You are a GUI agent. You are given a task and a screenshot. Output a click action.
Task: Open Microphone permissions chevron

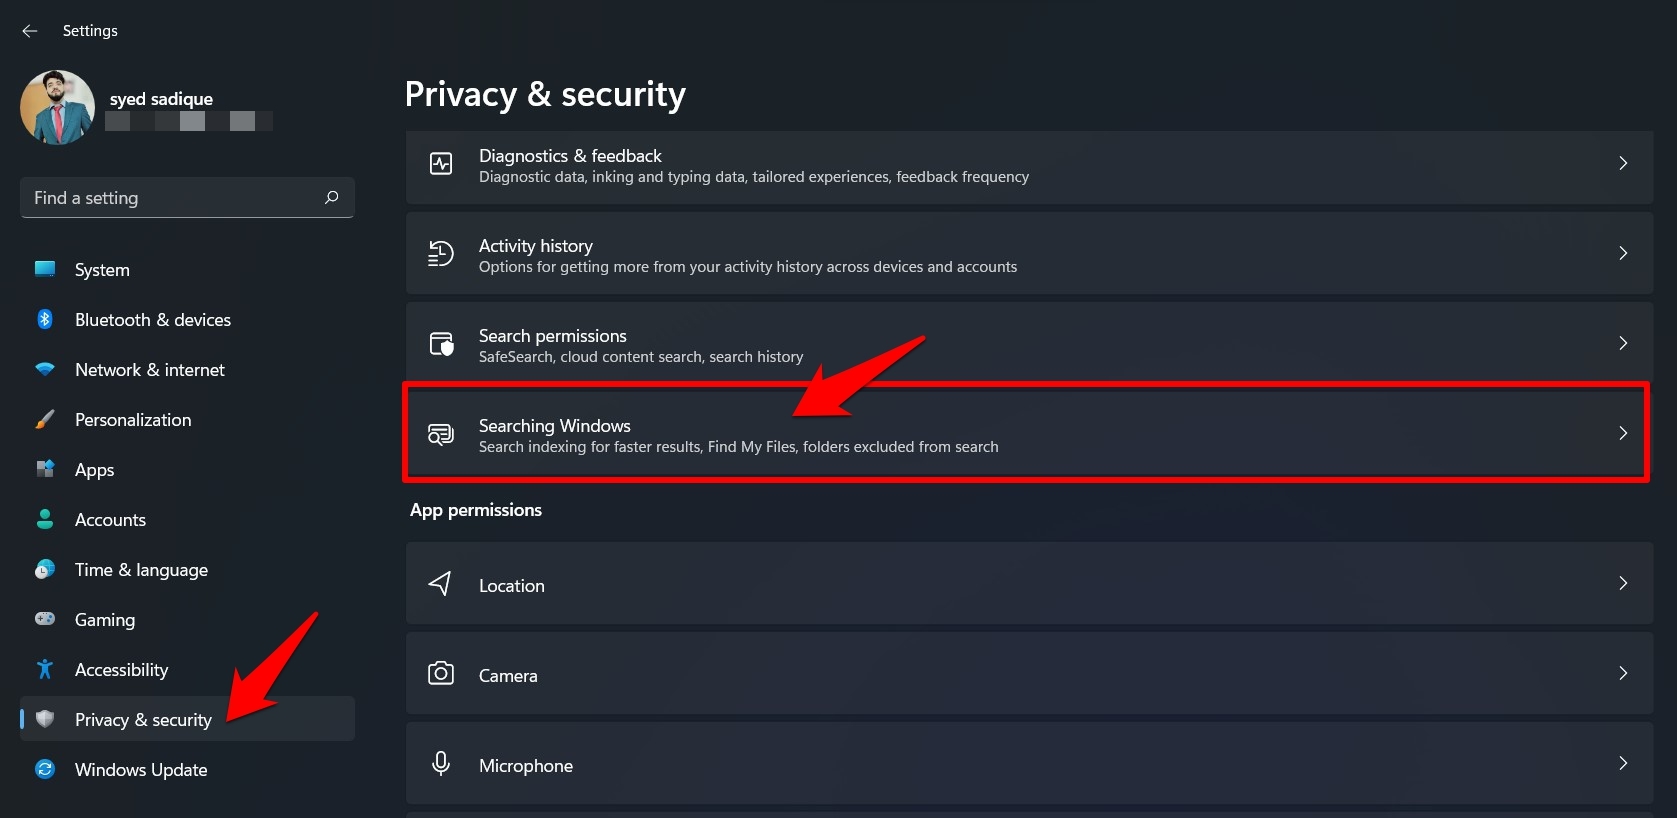point(1622,764)
